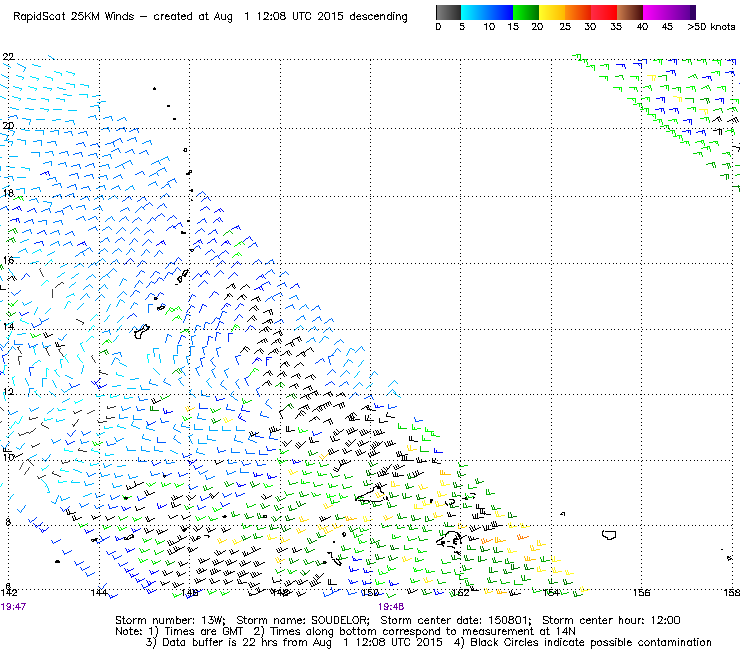Click the 'Black Circles indicate possible contamination' note
740x650 pixels.
point(591,642)
